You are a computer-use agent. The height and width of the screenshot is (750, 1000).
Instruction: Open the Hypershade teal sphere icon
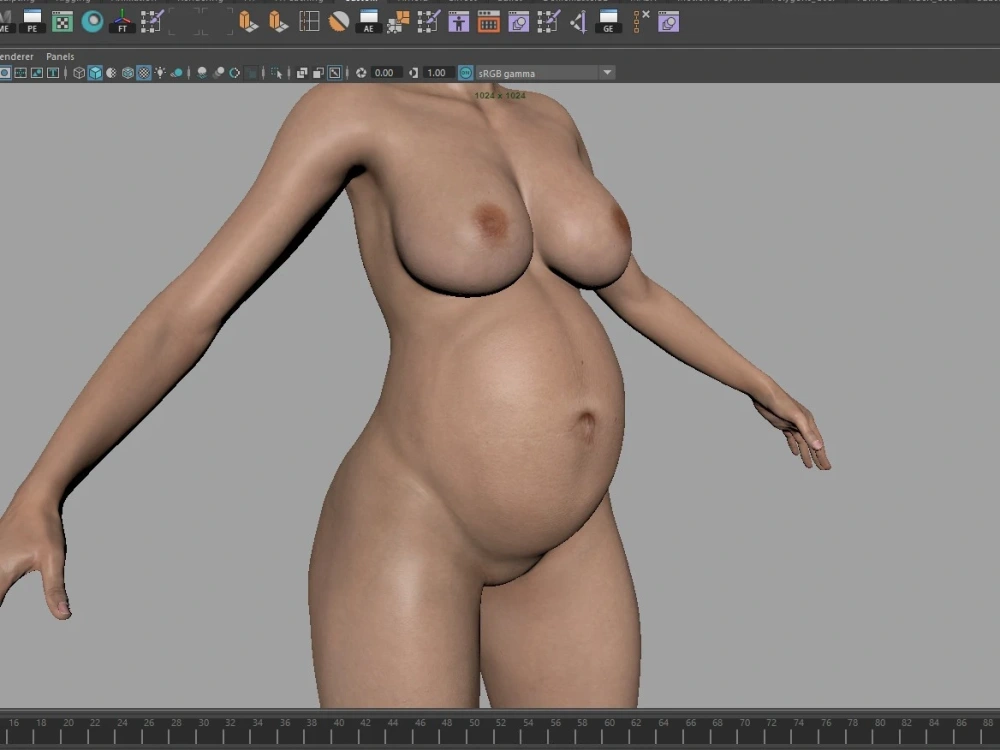tap(92, 22)
